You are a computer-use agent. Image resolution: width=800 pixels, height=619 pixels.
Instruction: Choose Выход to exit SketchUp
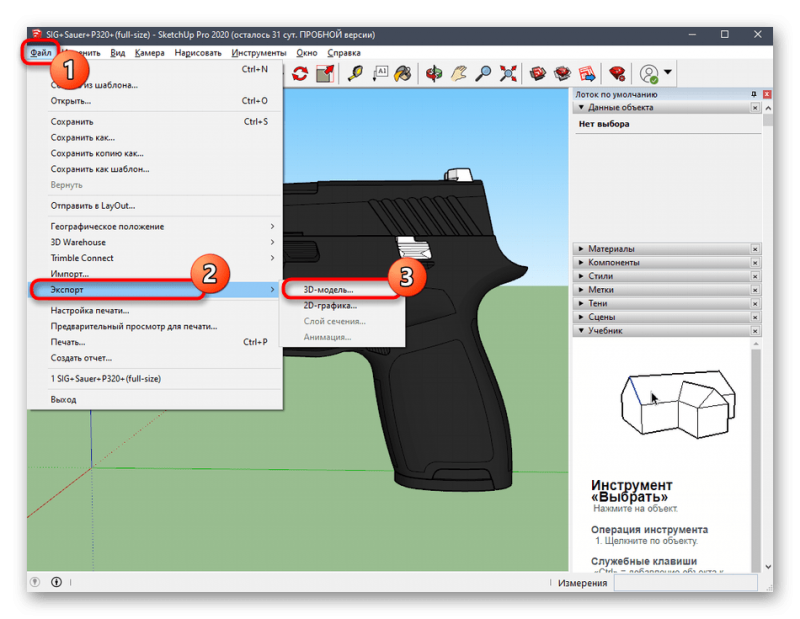[155, 400]
